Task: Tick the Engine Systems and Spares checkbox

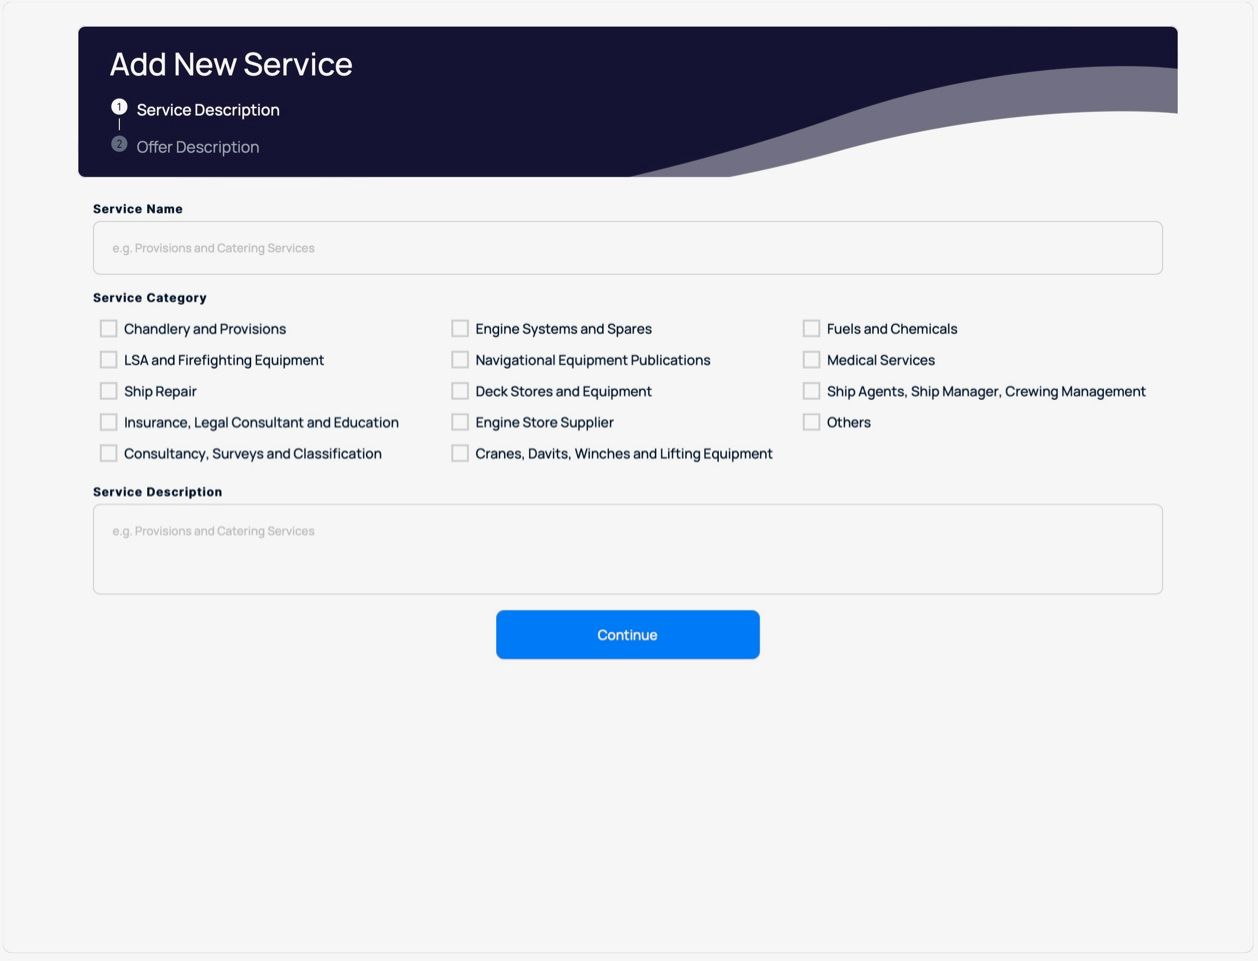Action: pyautogui.click(x=460, y=328)
